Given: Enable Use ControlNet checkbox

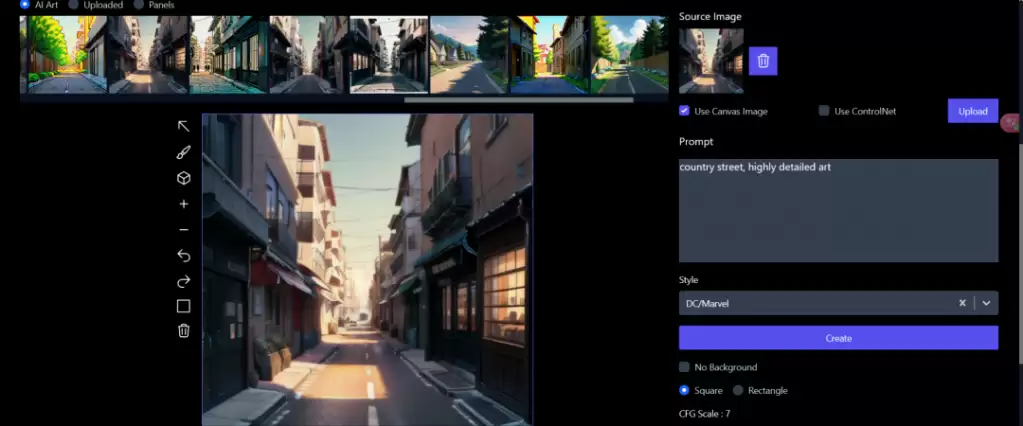Looking at the screenshot, I should [x=824, y=110].
